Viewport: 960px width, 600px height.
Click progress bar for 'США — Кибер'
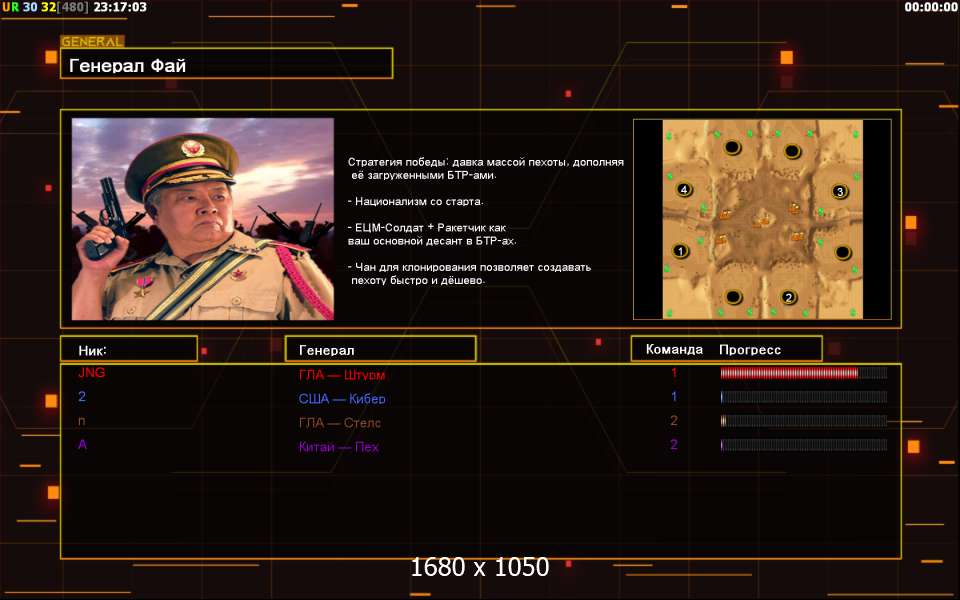coord(803,397)
